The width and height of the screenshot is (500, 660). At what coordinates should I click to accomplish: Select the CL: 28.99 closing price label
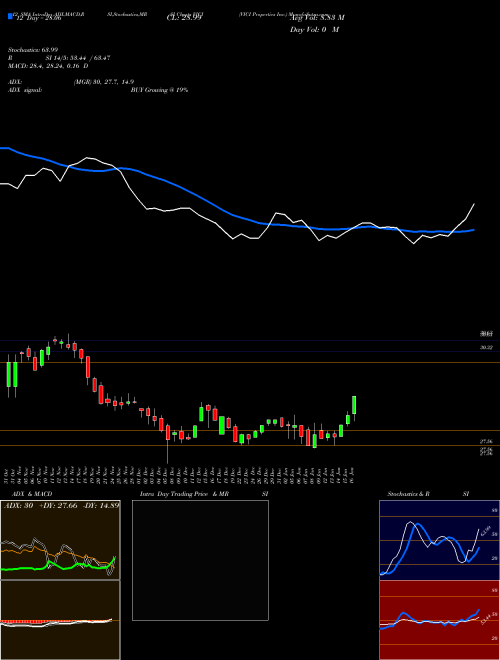click(x=184, y=18)
